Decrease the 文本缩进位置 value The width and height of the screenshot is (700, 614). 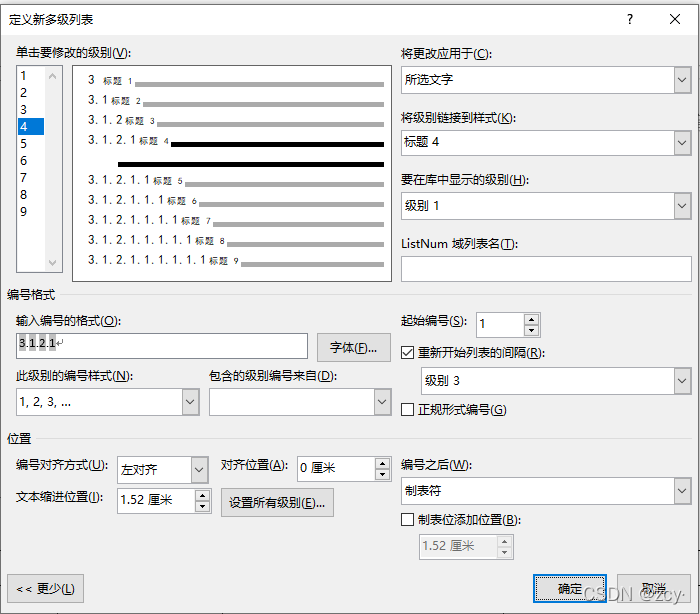point(203,506)
